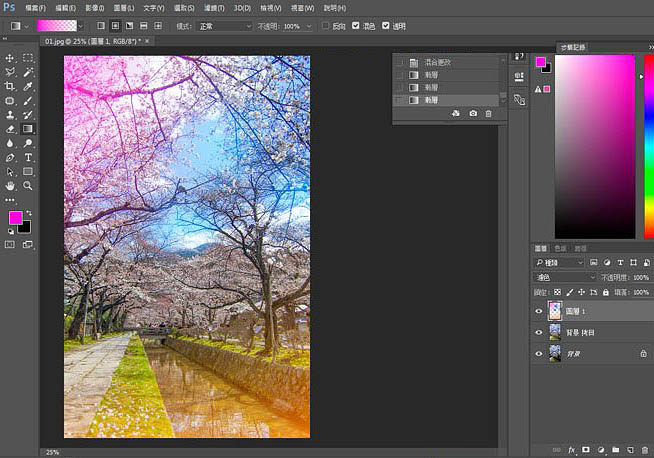
Task: Enable the 反向 (Reverse) checkbox
Action: point(326,25)
